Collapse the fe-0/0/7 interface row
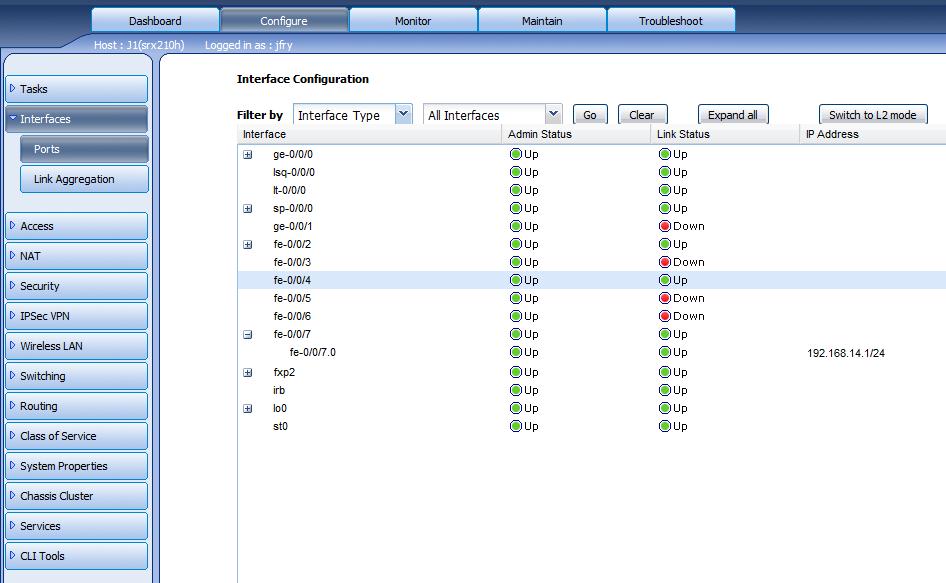Viewport: 946px width, 583px height. [x=247, y=334]
